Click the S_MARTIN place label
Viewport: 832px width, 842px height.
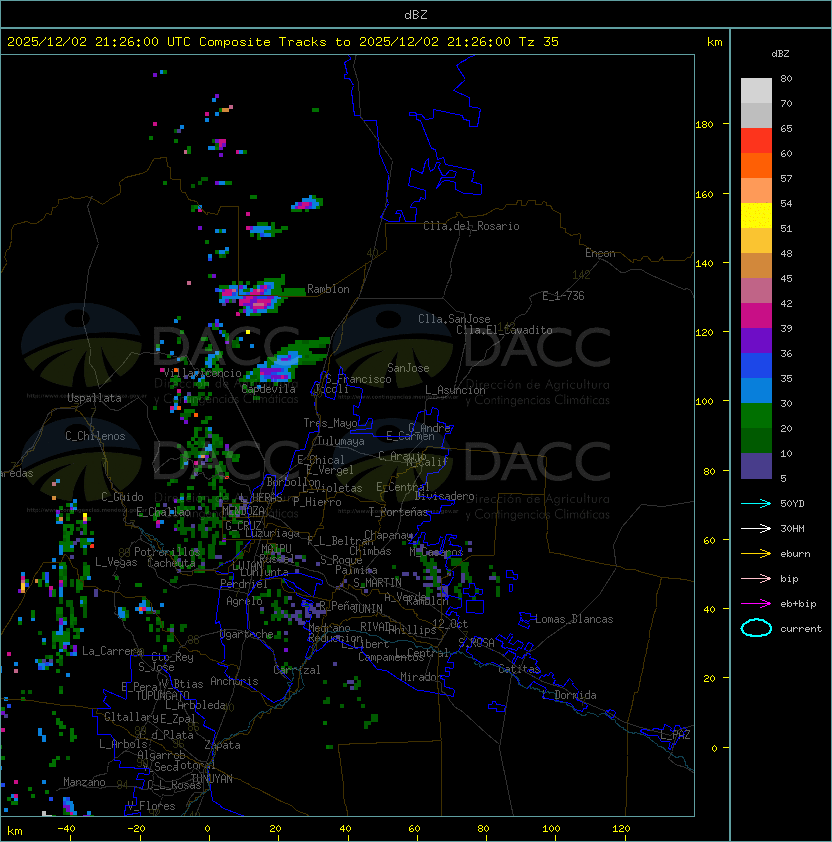377,583
